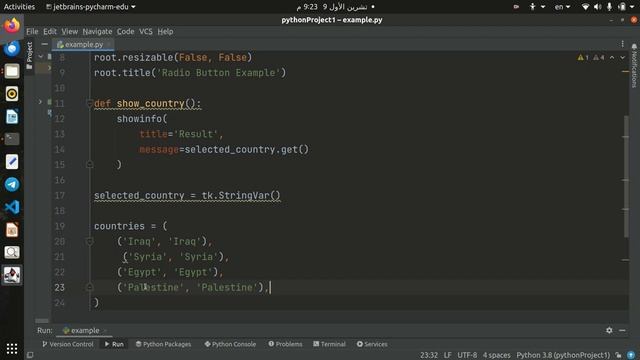The width and height of the screenshot is (640, 360).
Task: Open the magnifier app in the dock
Action: (12, 252)
